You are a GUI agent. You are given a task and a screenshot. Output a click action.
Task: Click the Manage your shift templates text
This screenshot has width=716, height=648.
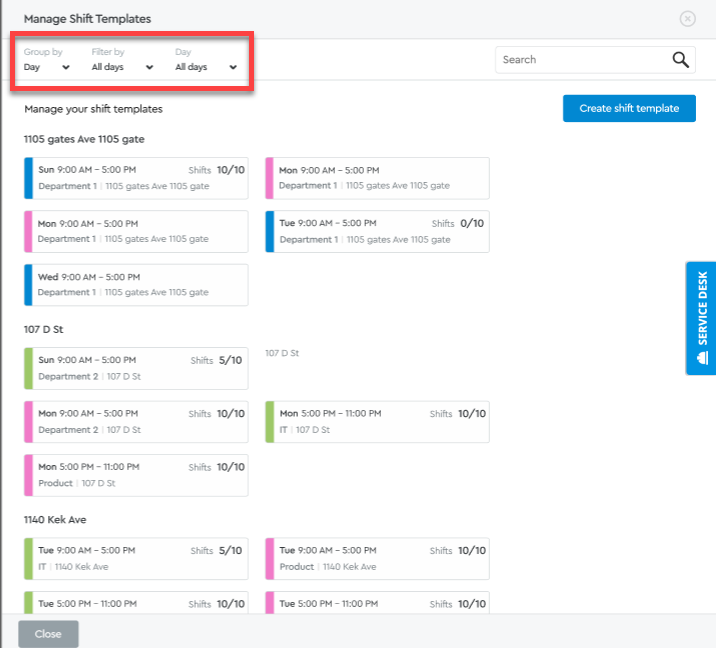94,109
